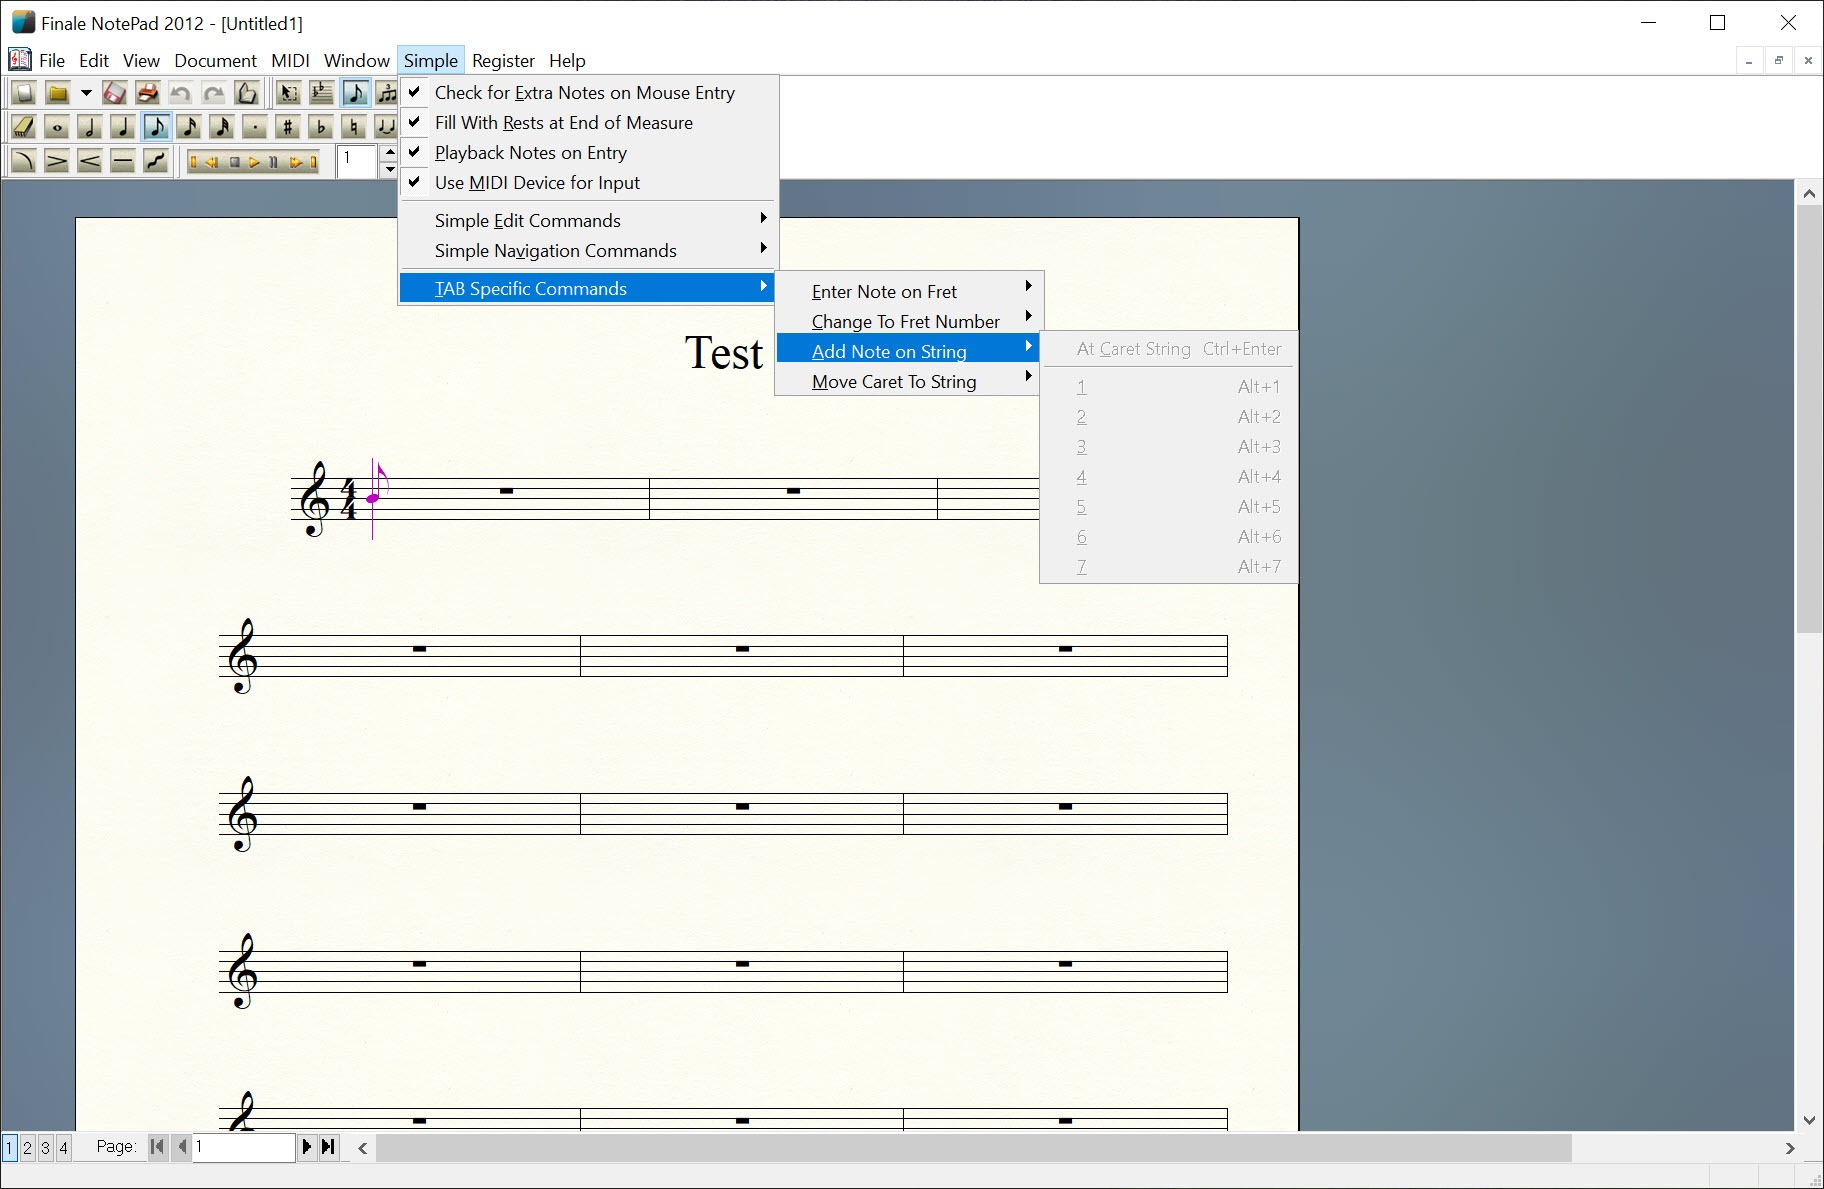Jump to the first page arrow
Viewport: 1824px width, 1189px height.
pos(157,1147)
